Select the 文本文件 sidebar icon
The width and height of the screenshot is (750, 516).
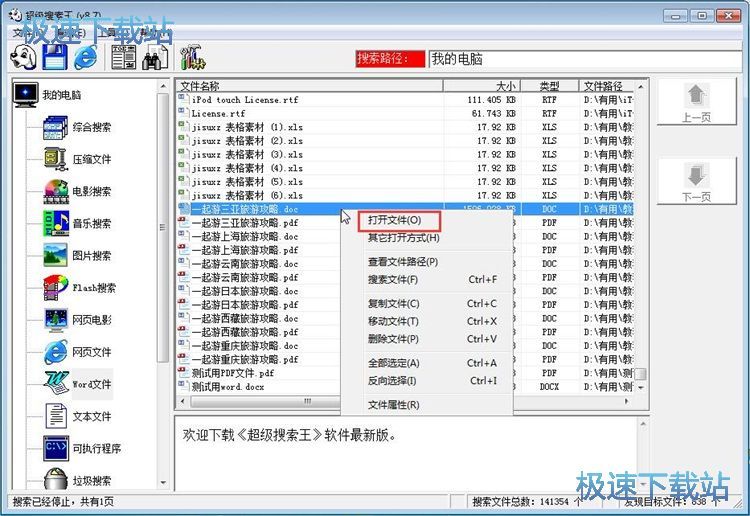pos(56,416)
